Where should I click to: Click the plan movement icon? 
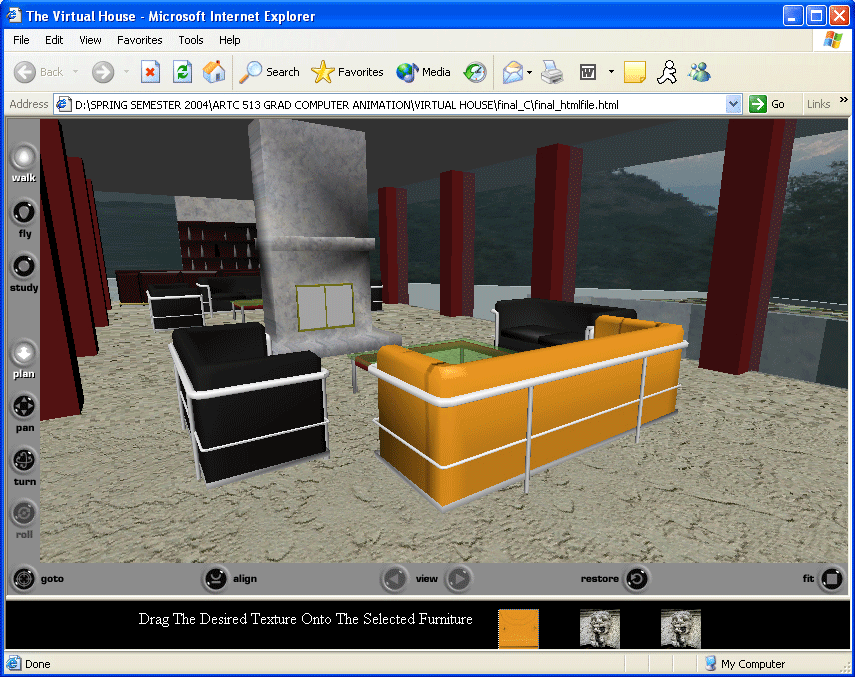pyautogui.click(x=23, y=353)
